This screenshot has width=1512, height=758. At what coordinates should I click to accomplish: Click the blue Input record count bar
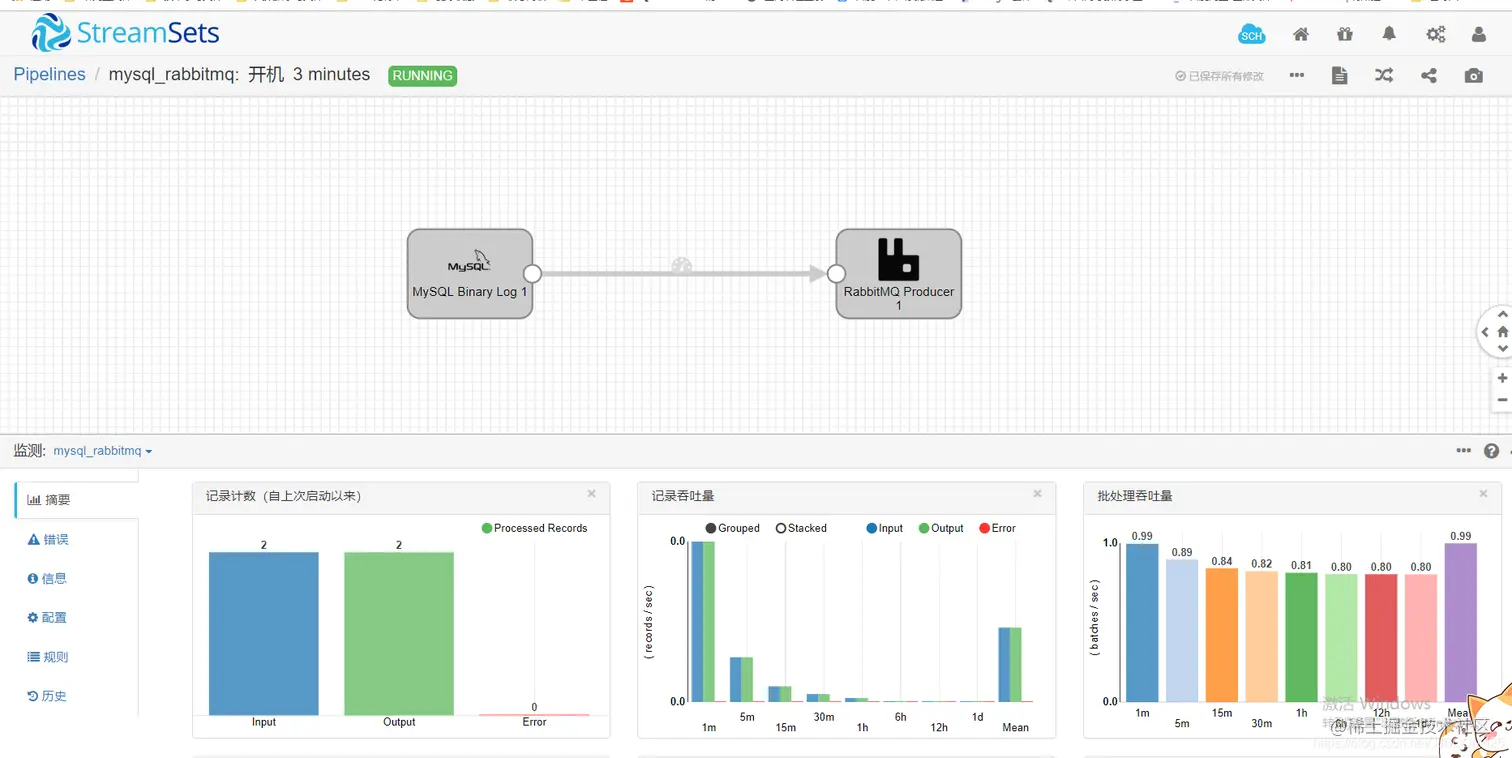tap(264, 633)
